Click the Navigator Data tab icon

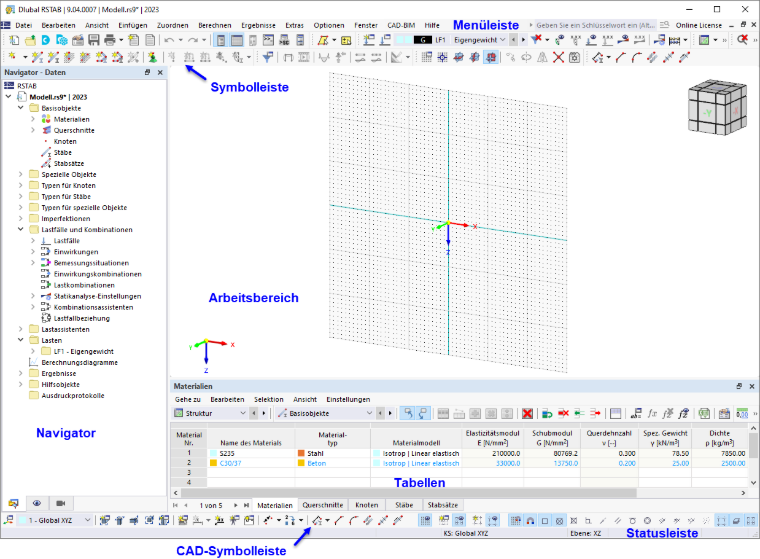click(14, 503)
